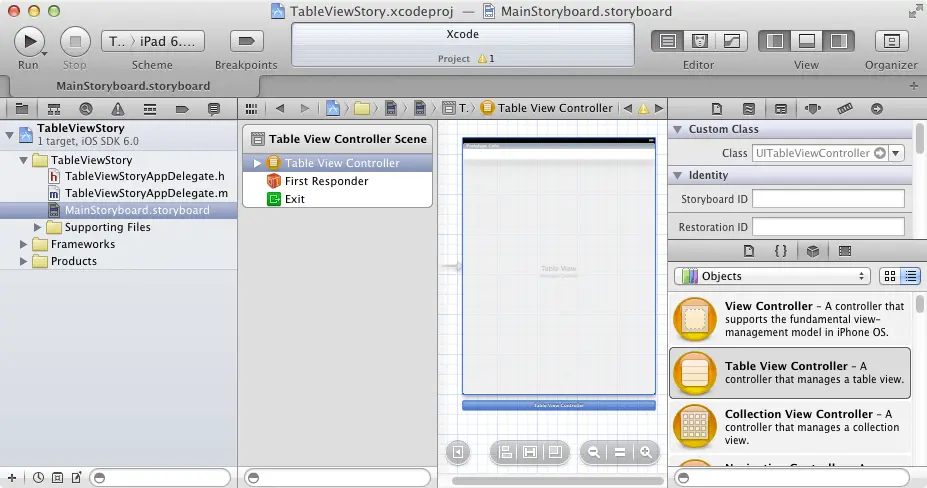927x488 pixels.
Task: Open the Issue navigator warning icon
Action: tap(118, 108)
